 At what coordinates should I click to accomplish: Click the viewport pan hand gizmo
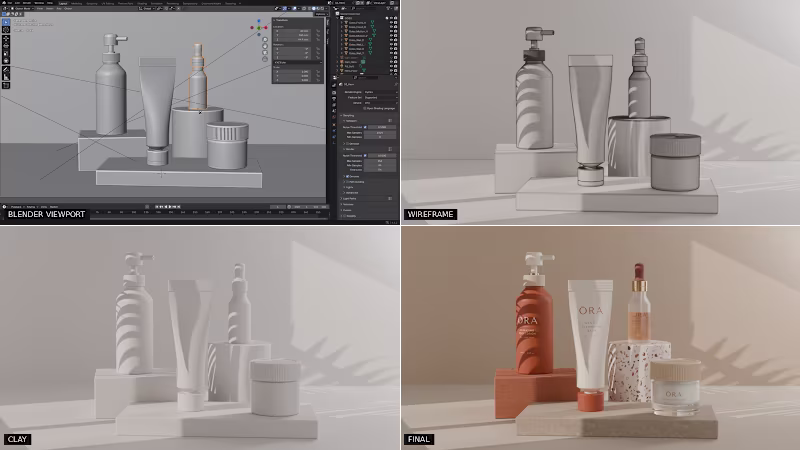click(x=265, y=46)
